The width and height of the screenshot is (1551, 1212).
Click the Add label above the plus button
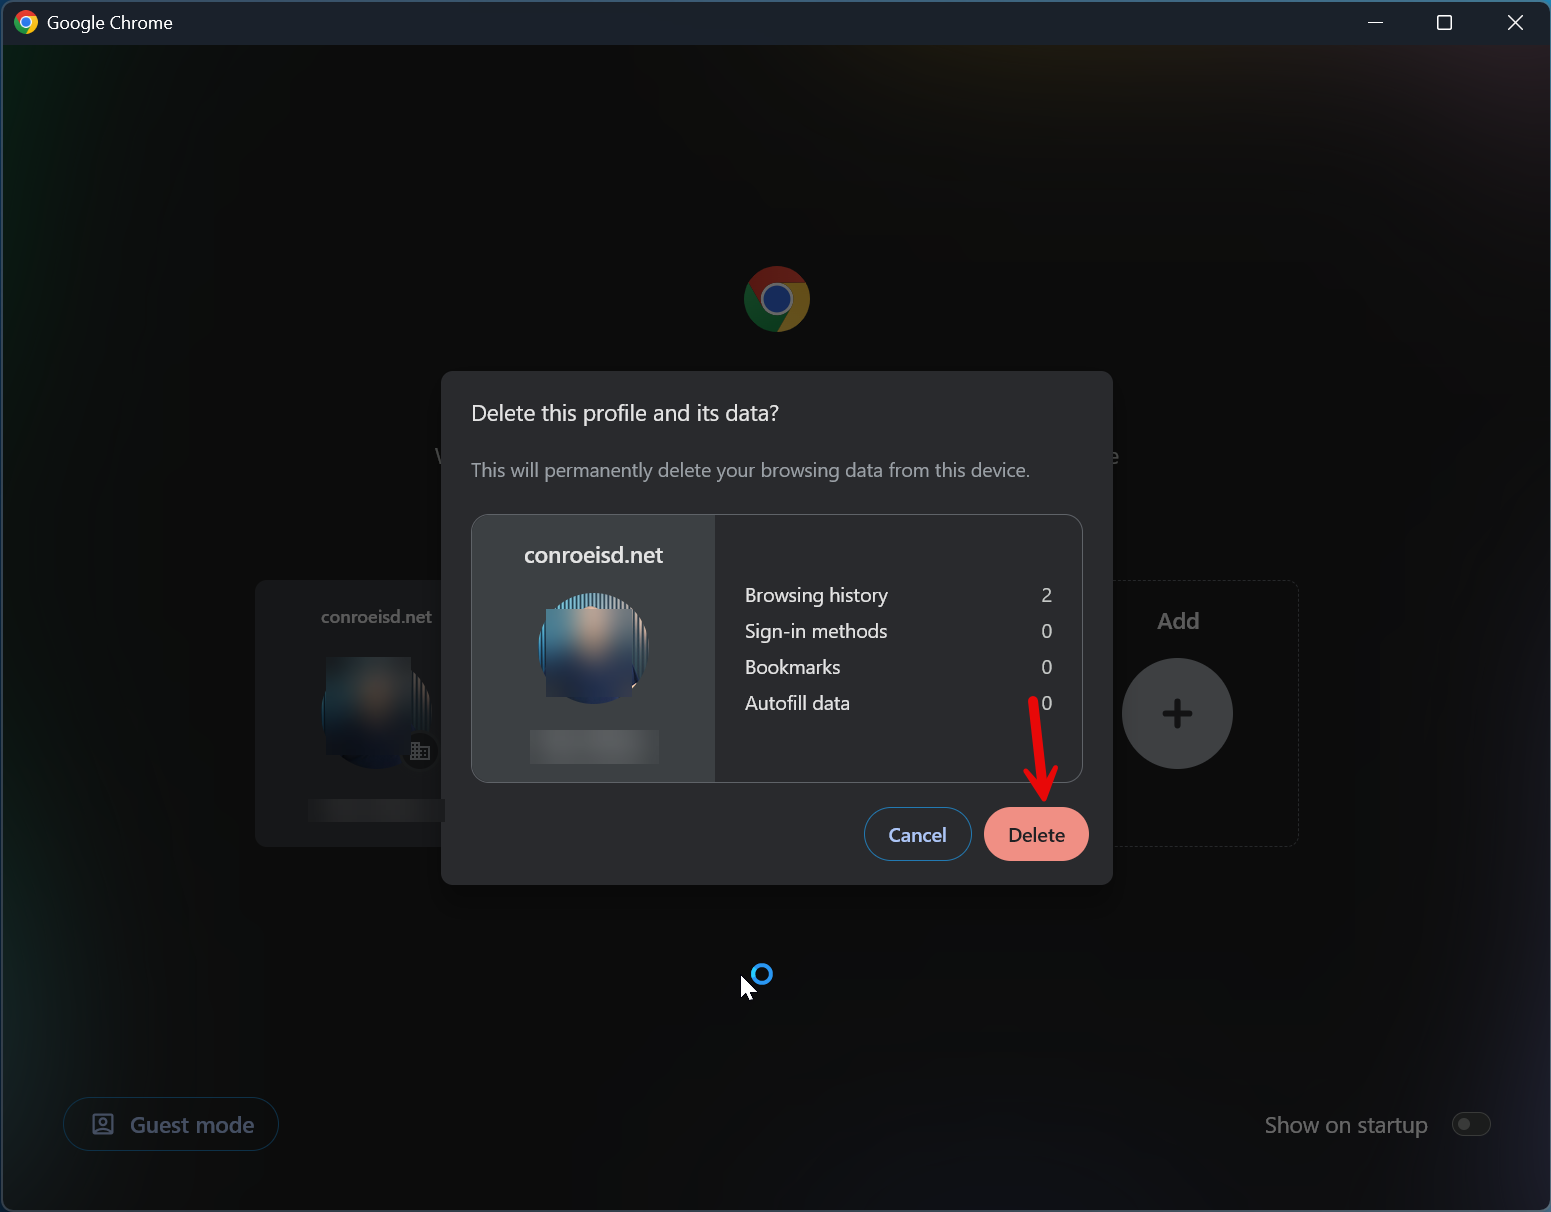(x=1177, y=621)
